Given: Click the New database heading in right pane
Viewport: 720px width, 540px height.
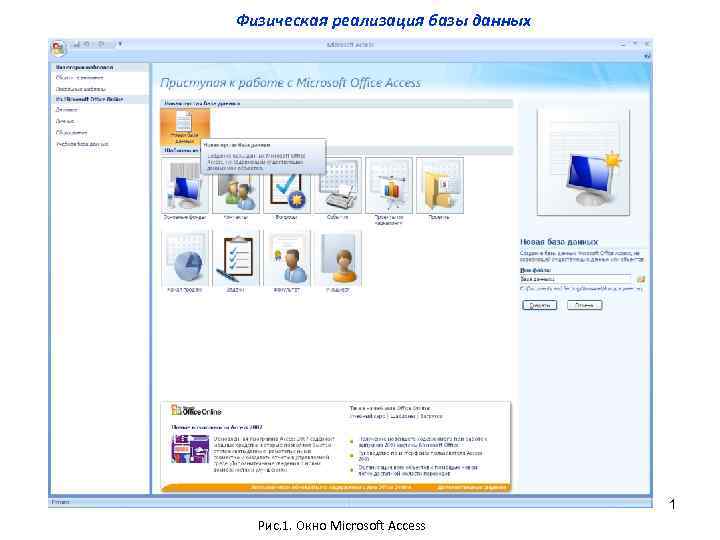Looking at the screenshot, I should click(x=559, y=242).
